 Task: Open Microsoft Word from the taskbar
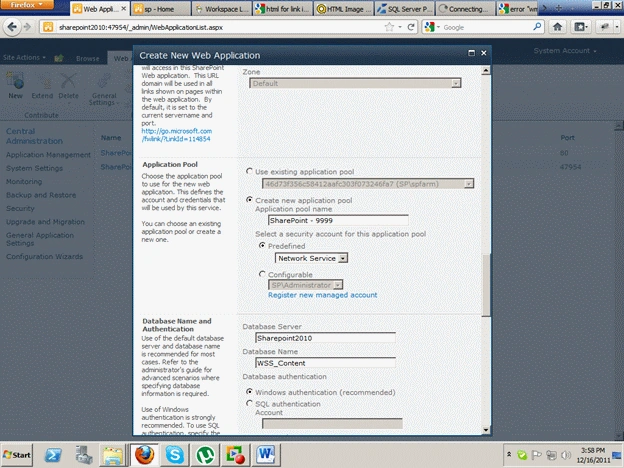pos(266,455)
